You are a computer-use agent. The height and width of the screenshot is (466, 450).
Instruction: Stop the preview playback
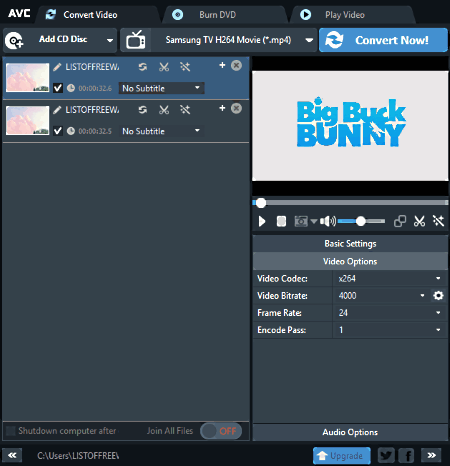pos(281,221)
